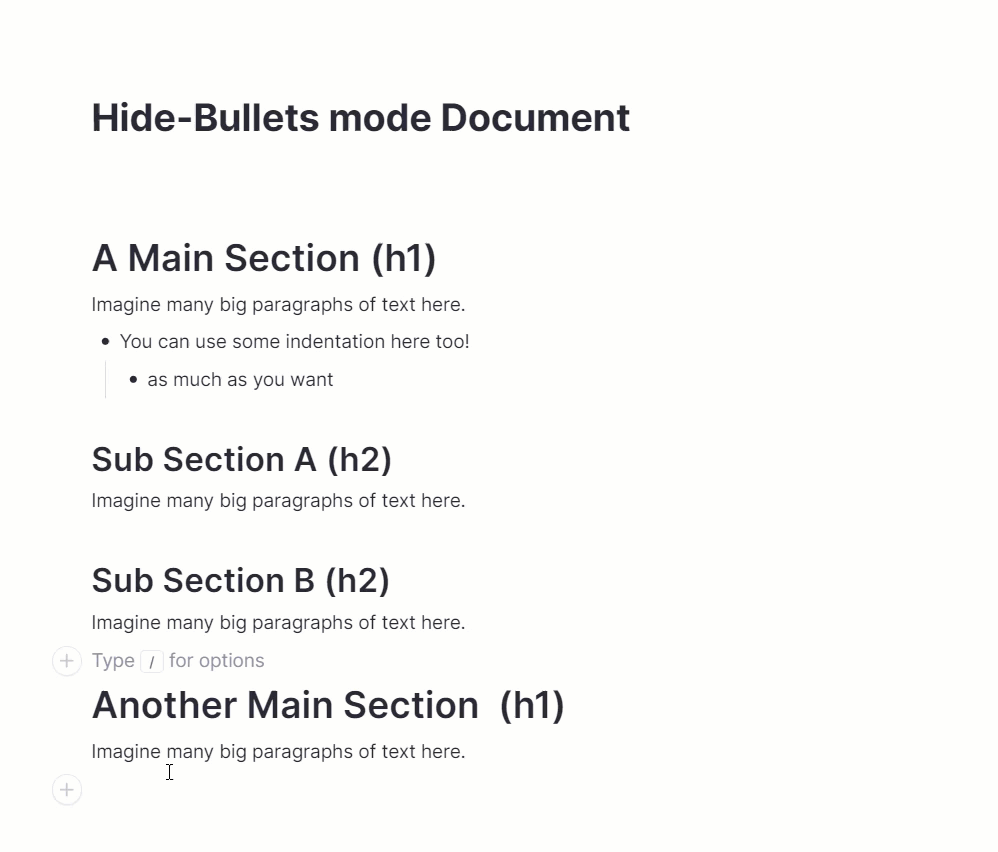This screenshot has height=852, width=998.
Task: Click the word 'Document' in the title
Action: (535, 118)
